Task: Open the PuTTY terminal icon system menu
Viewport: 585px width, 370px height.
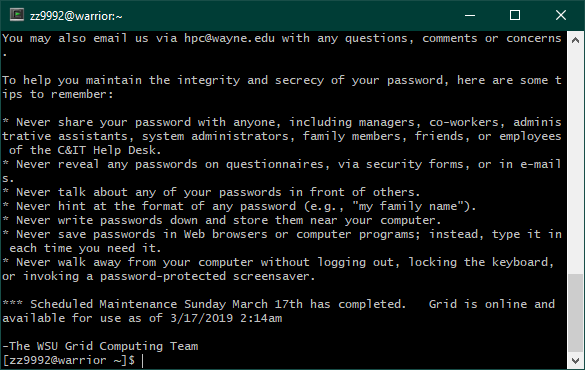Action: (16, 15)
